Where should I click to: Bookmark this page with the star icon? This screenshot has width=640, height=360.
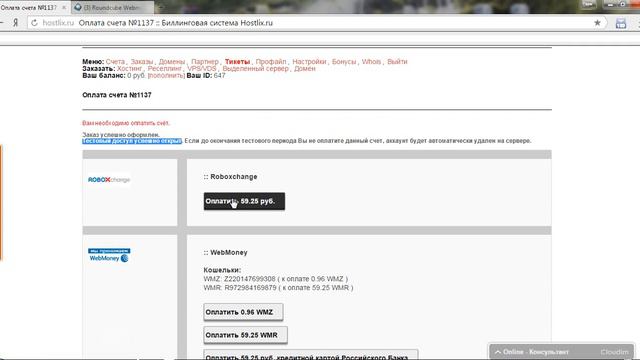pos(597,23)
